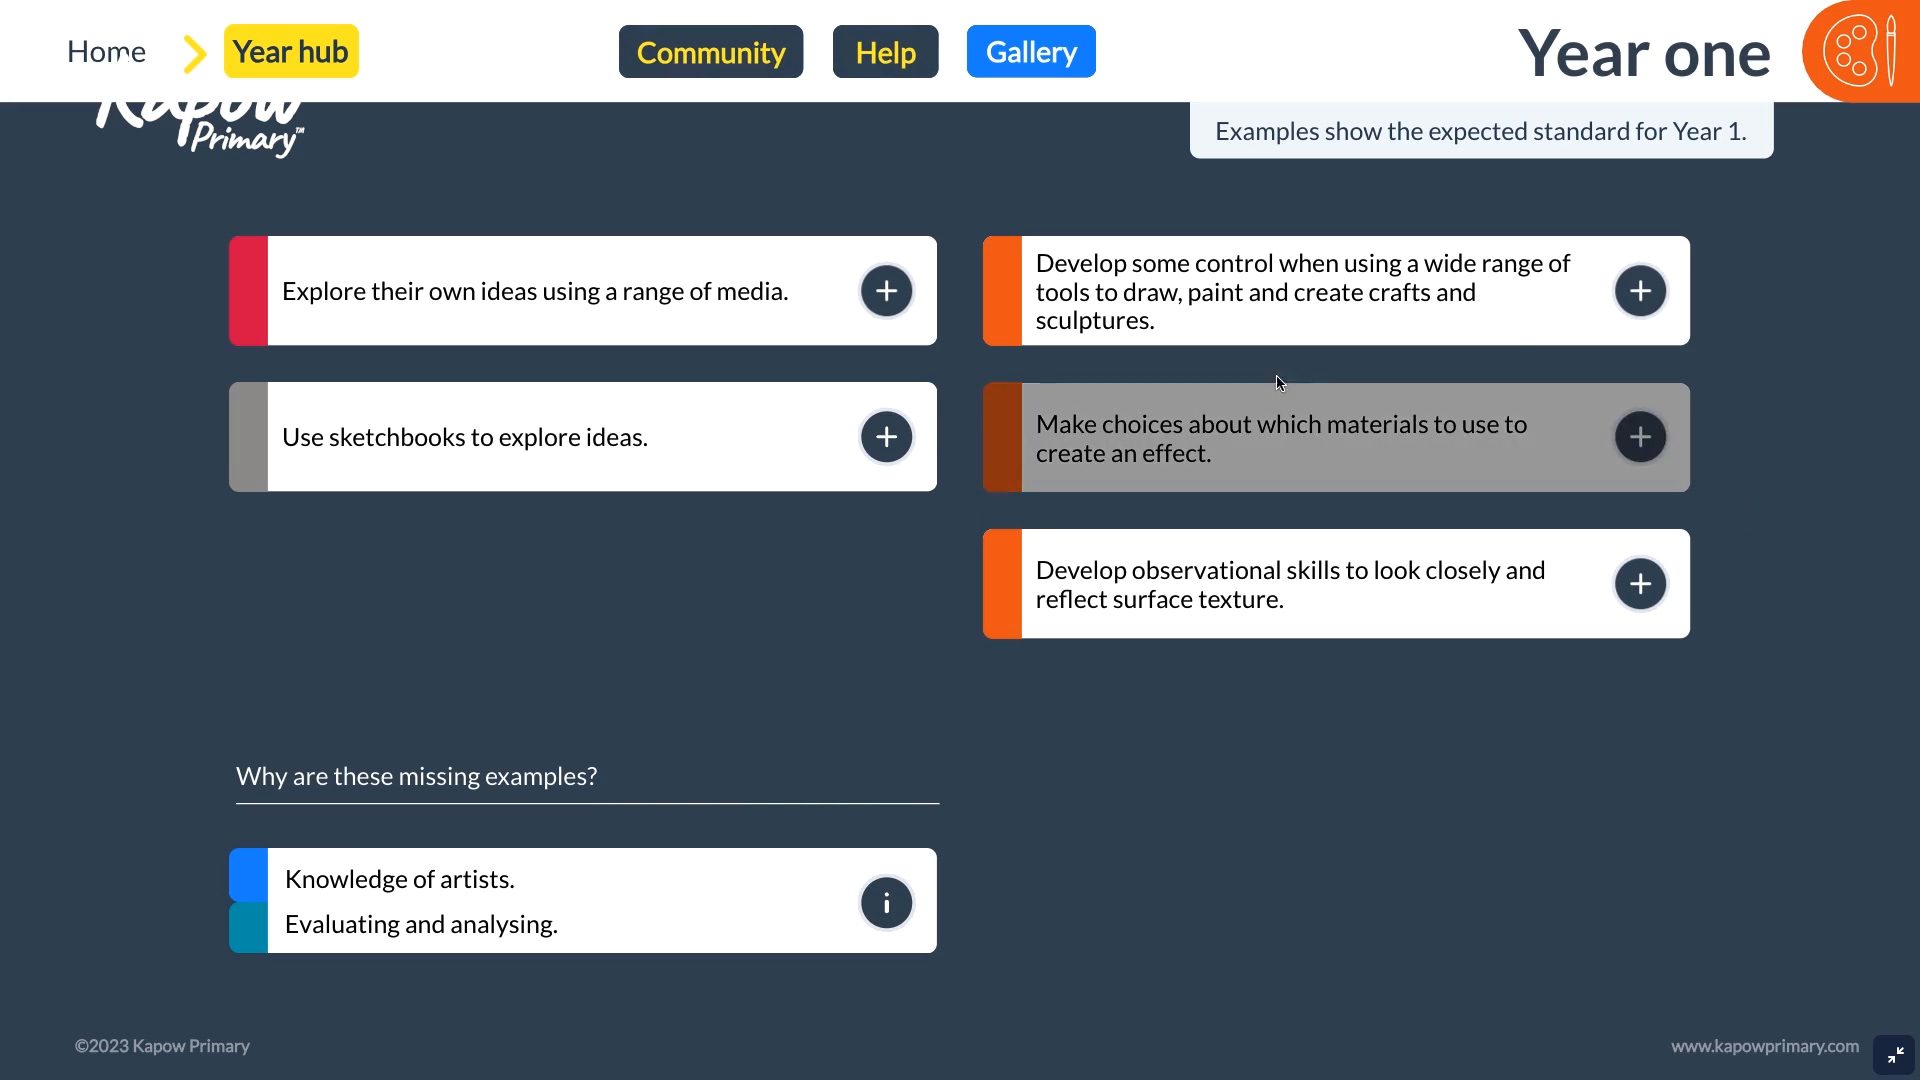Click the red color bar on the Explore card
Image resolution: width=1920 pixels, height=1080 pixels.
[248, 291]
